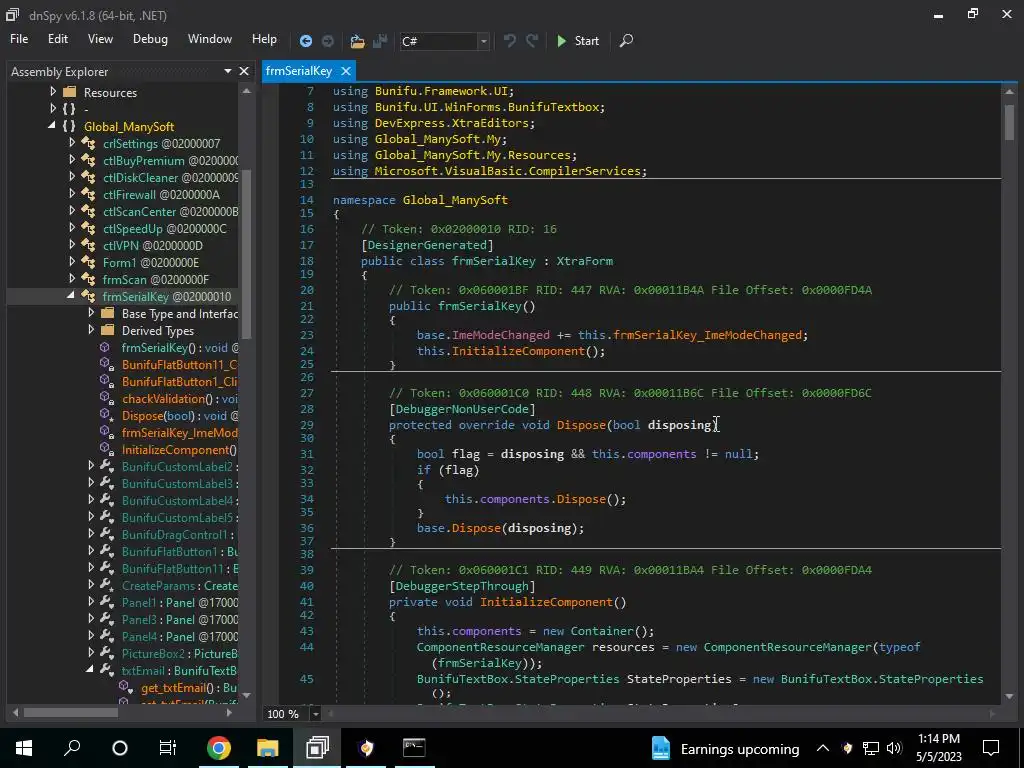This screenshot has width=1024, height=768.
Task: Open the Edit menu
Action: [x=57, y=39]
